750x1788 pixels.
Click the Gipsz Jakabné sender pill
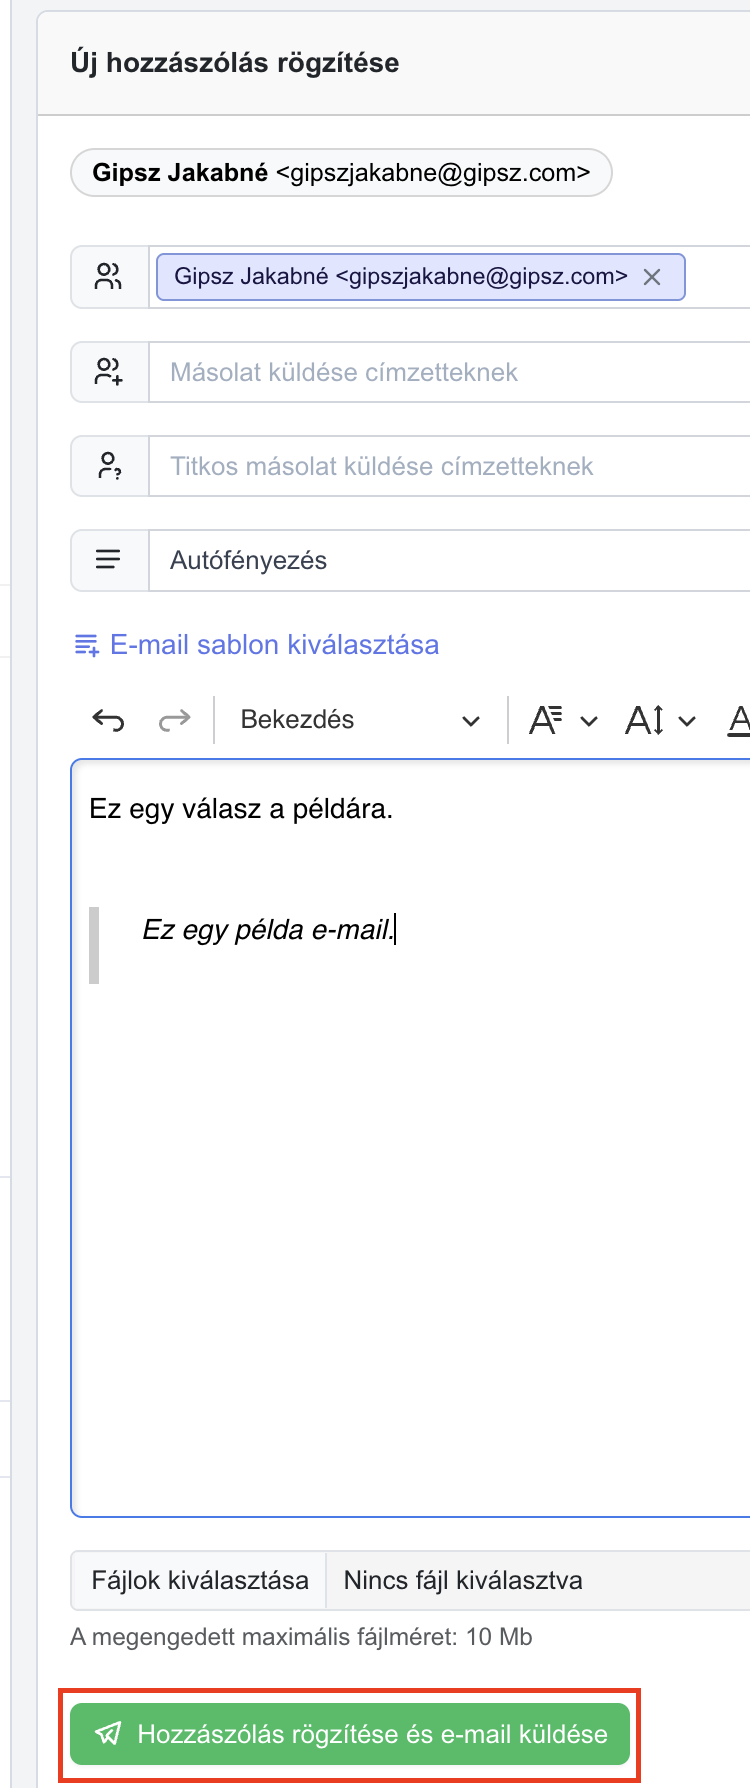(341, 173)
